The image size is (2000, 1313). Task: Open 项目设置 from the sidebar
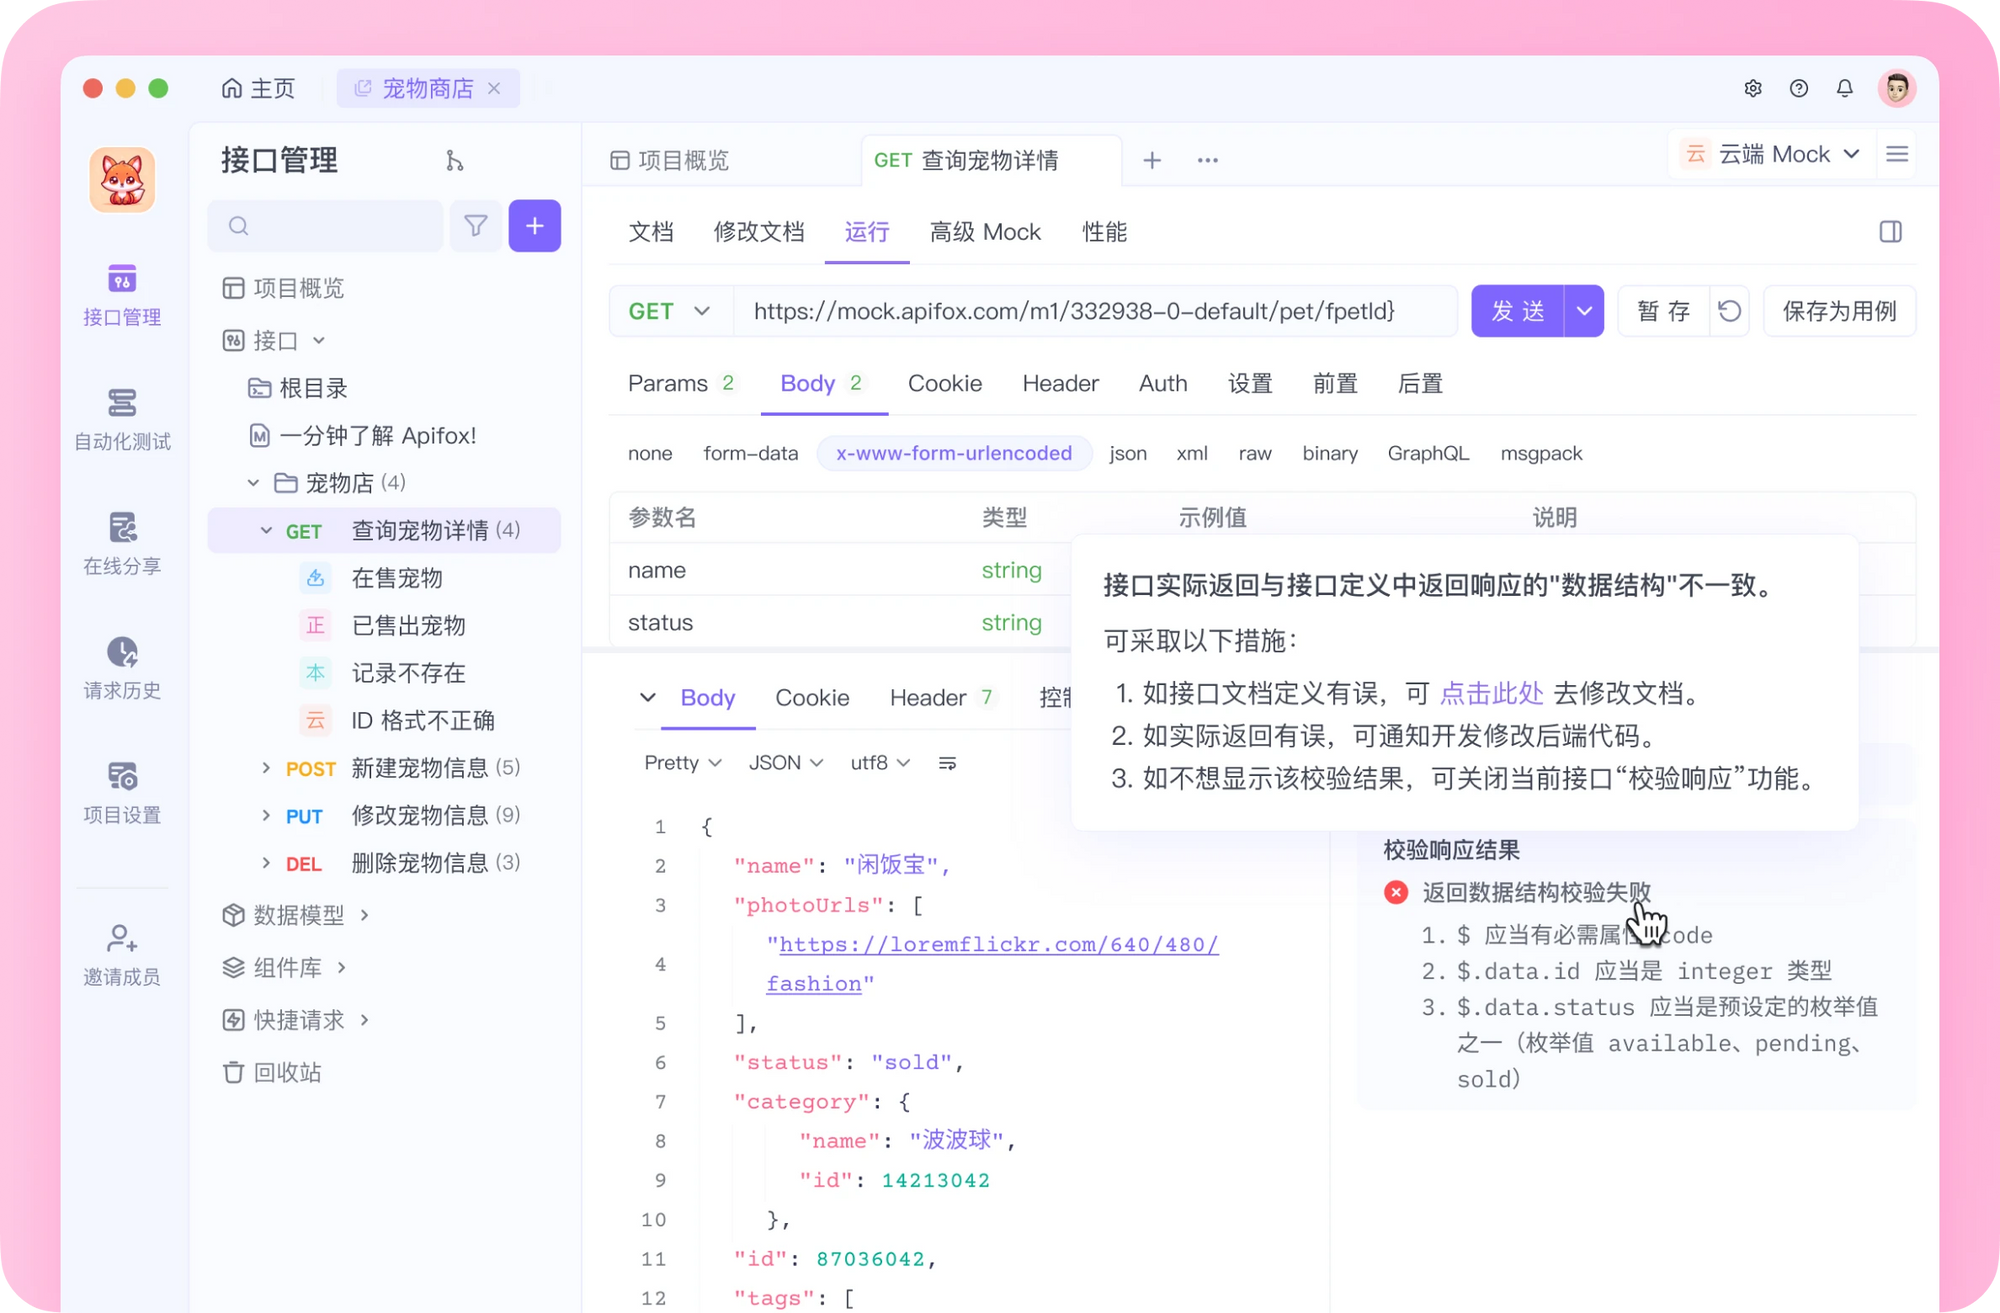click(x=121, y=790)
